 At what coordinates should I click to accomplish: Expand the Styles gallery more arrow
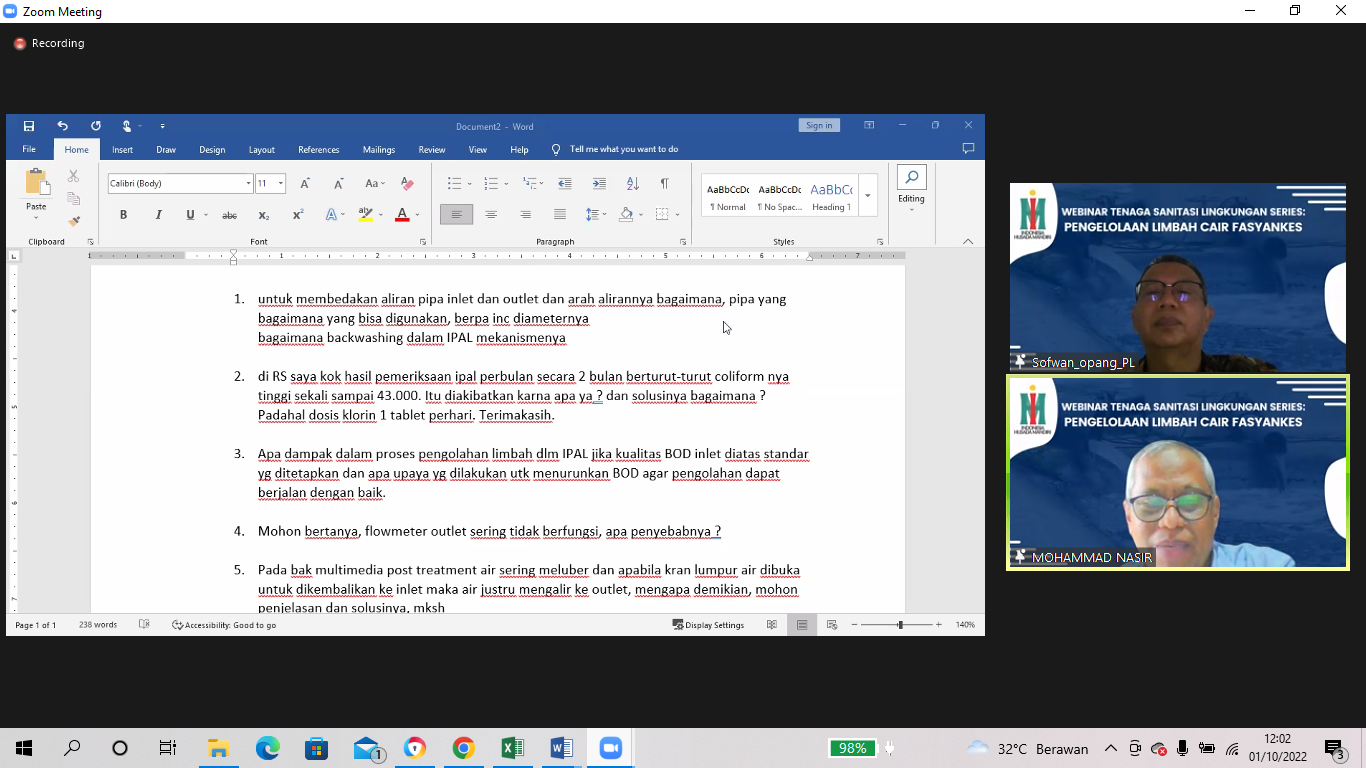click(x=868, y=196)
